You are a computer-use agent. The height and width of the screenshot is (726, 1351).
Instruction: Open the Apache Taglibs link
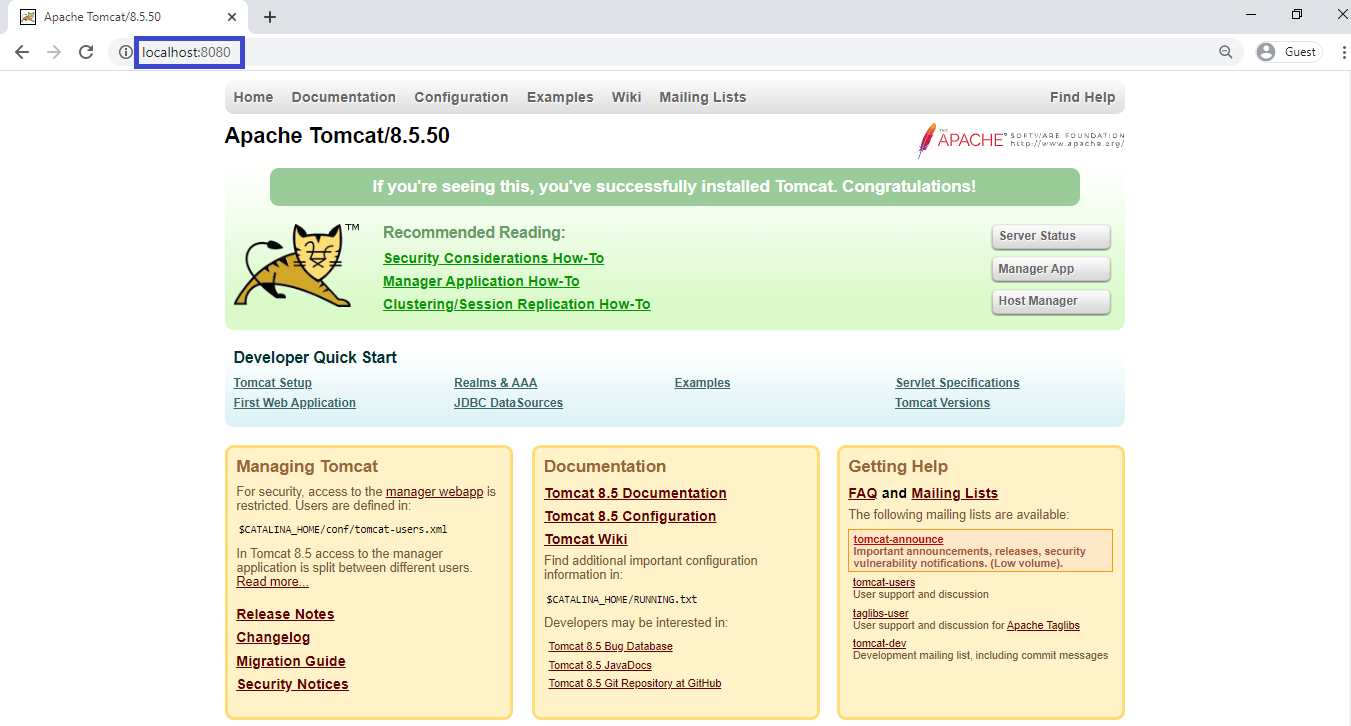point(1043,625)
